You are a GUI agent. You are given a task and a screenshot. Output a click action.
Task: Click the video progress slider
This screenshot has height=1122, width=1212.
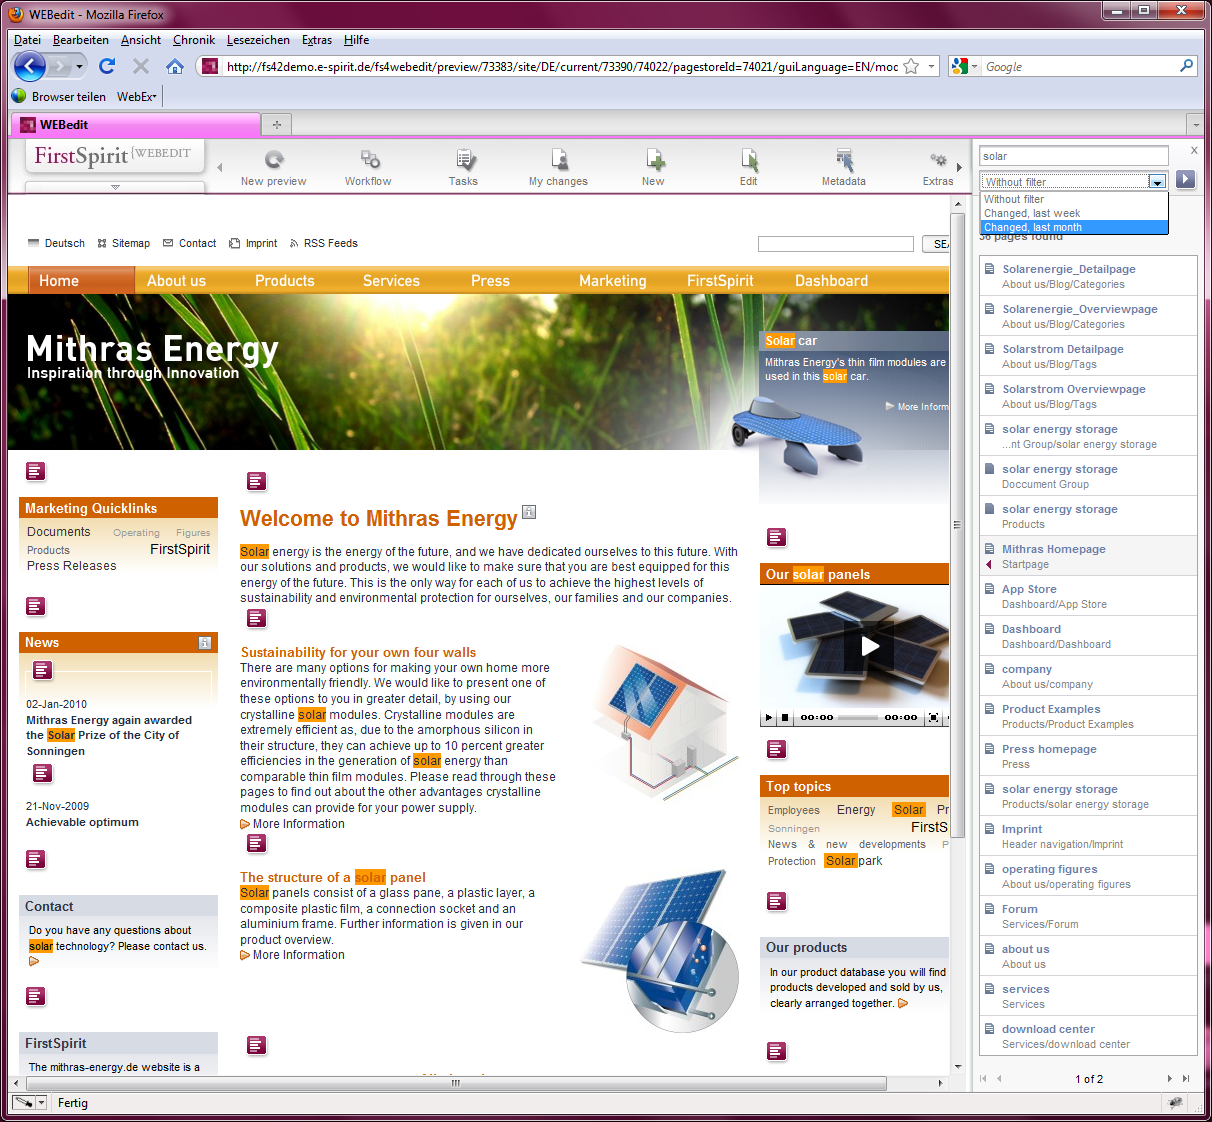click(x=858, y=717)
